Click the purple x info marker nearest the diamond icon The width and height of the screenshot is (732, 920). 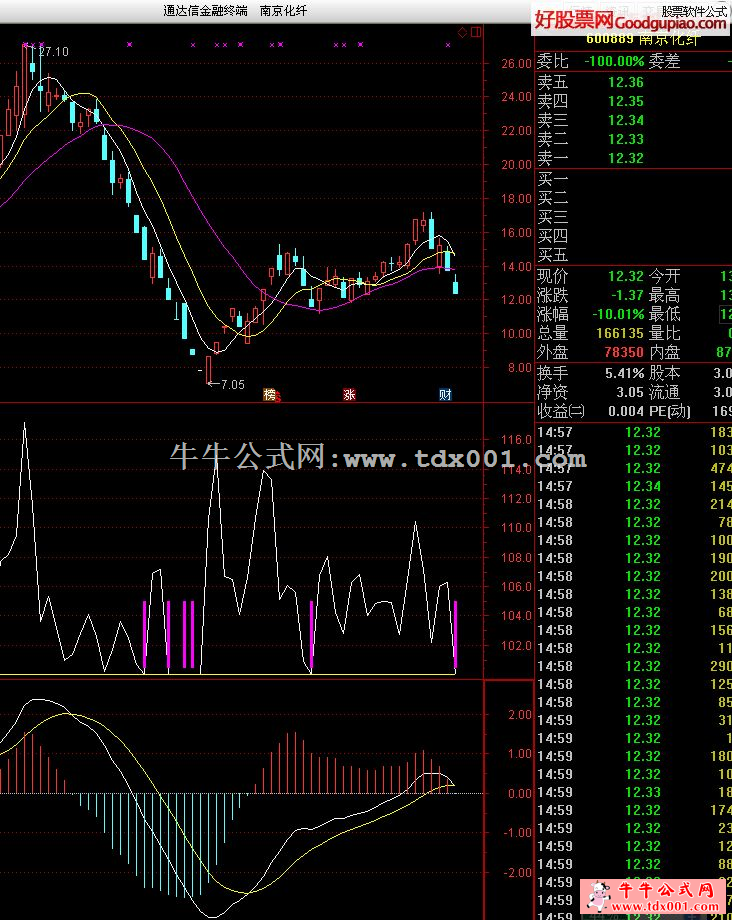click(448, 45)
